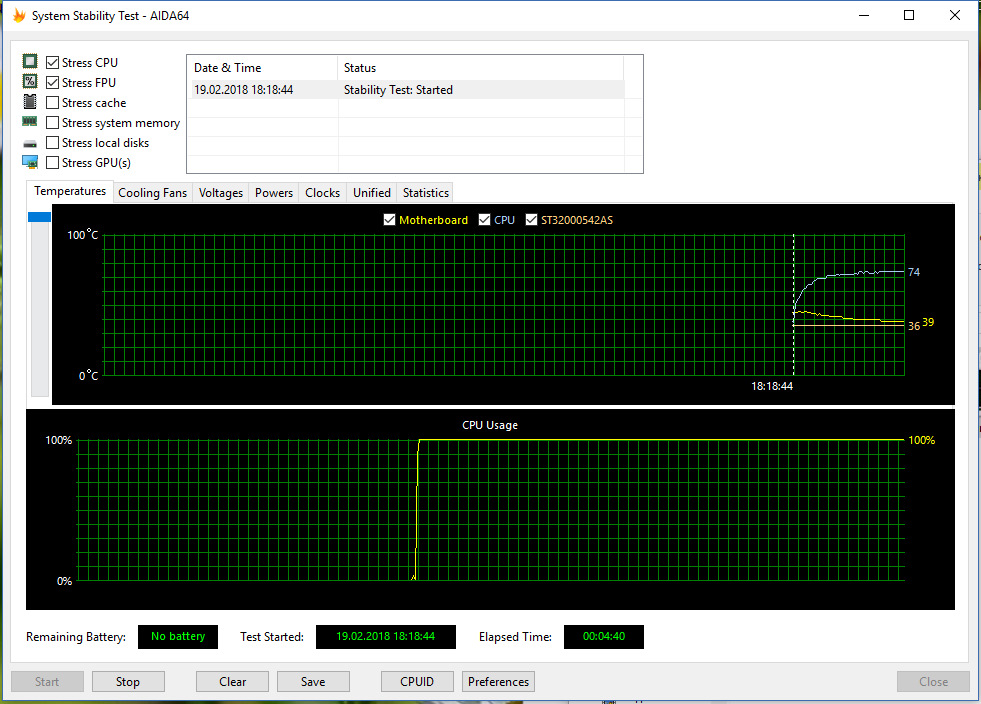
Task: Click the disk drive icon beside Stress local disks
Action: coord(30,143)
